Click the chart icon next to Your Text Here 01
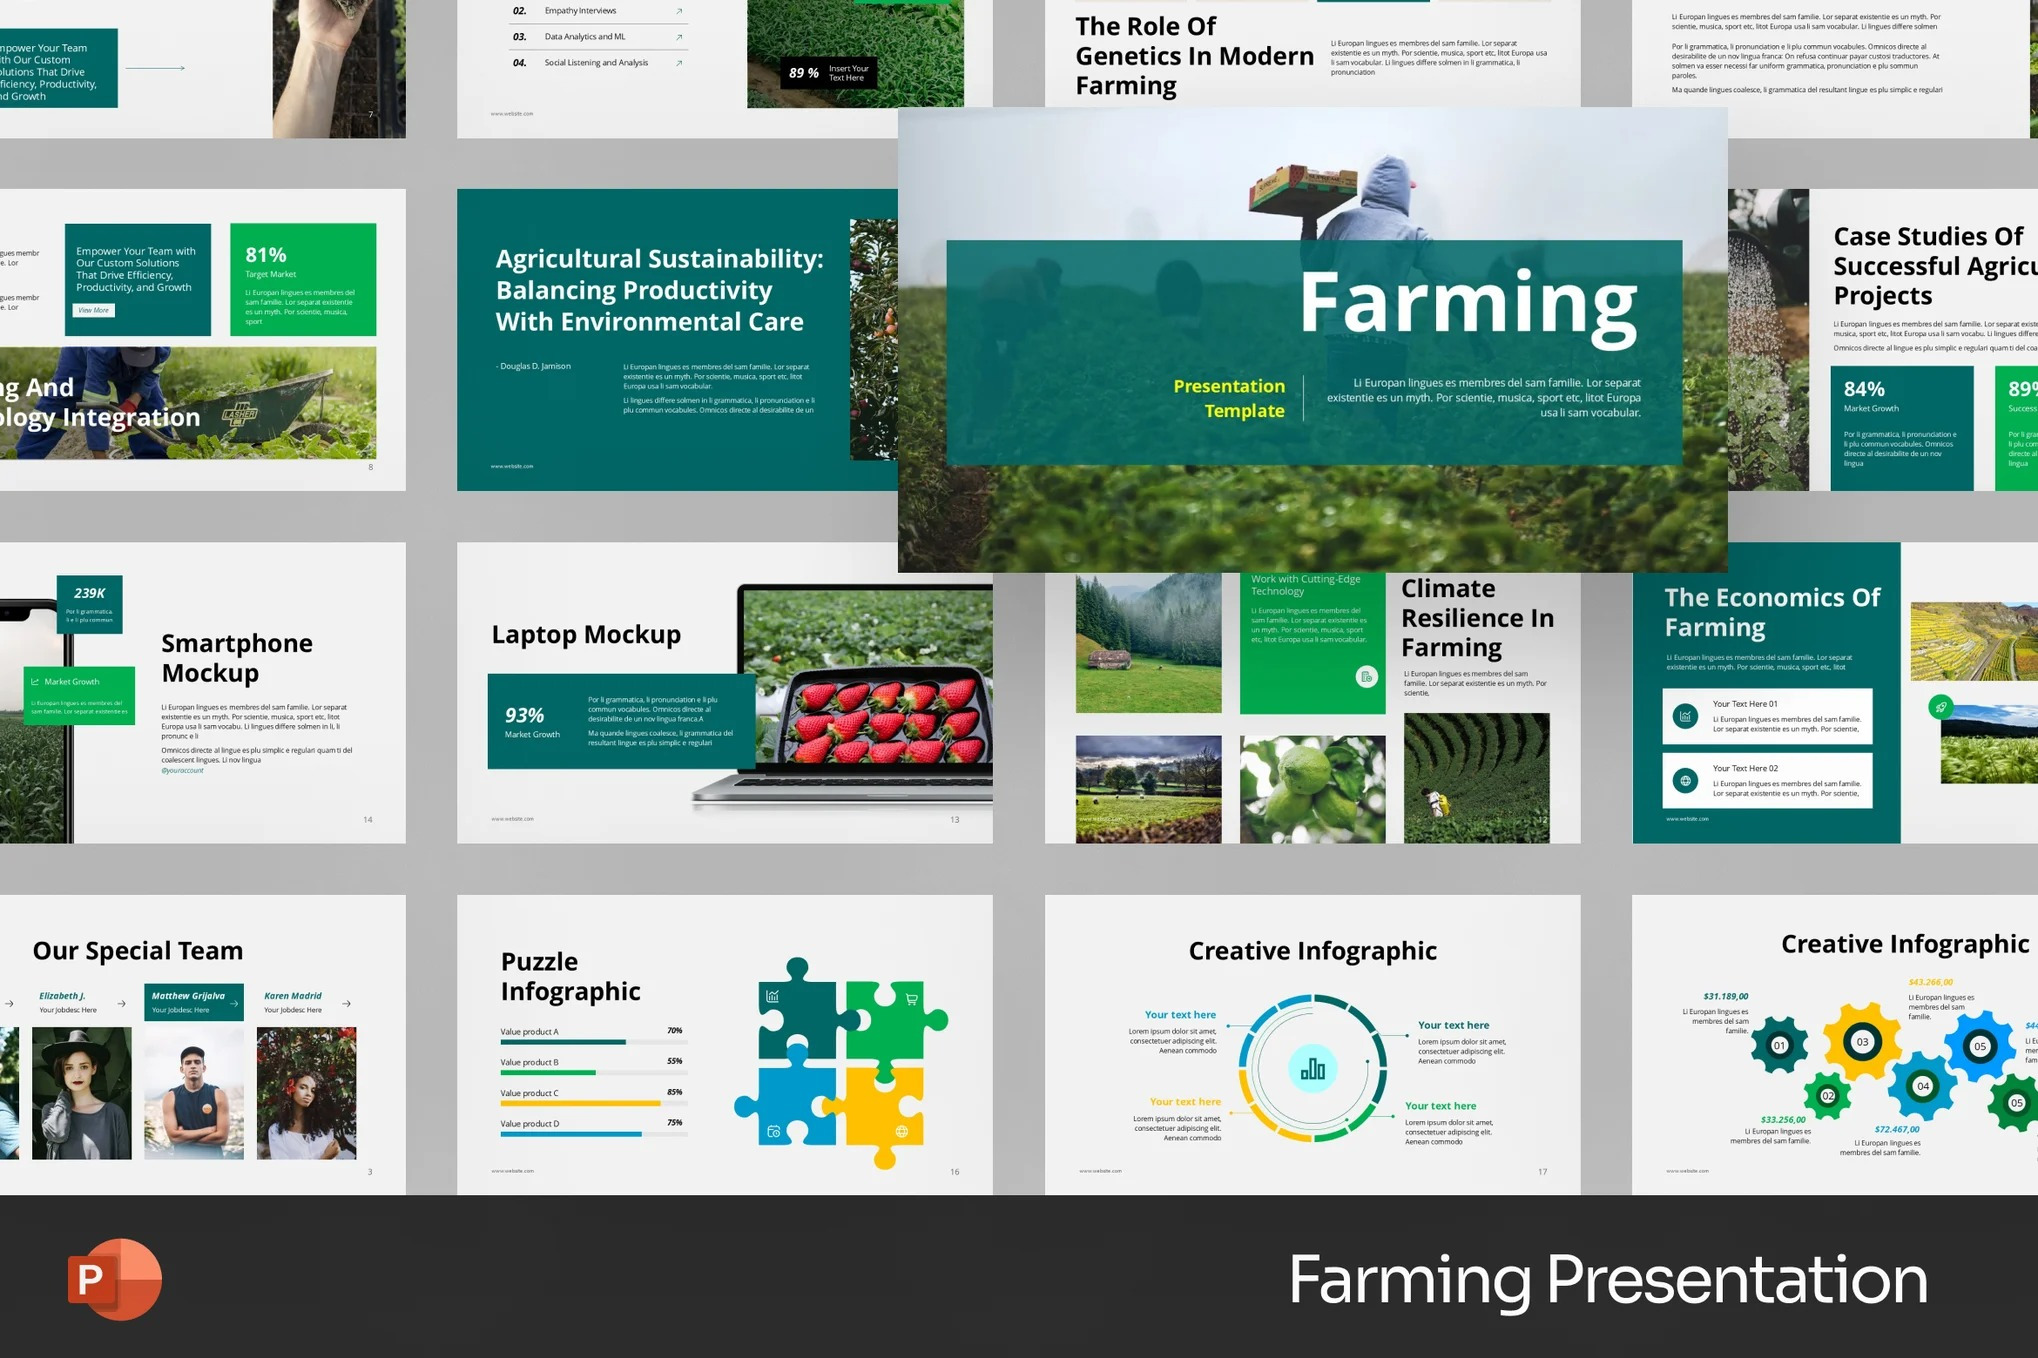Screen dimensions: 2038x1358 pos(1686,716)
